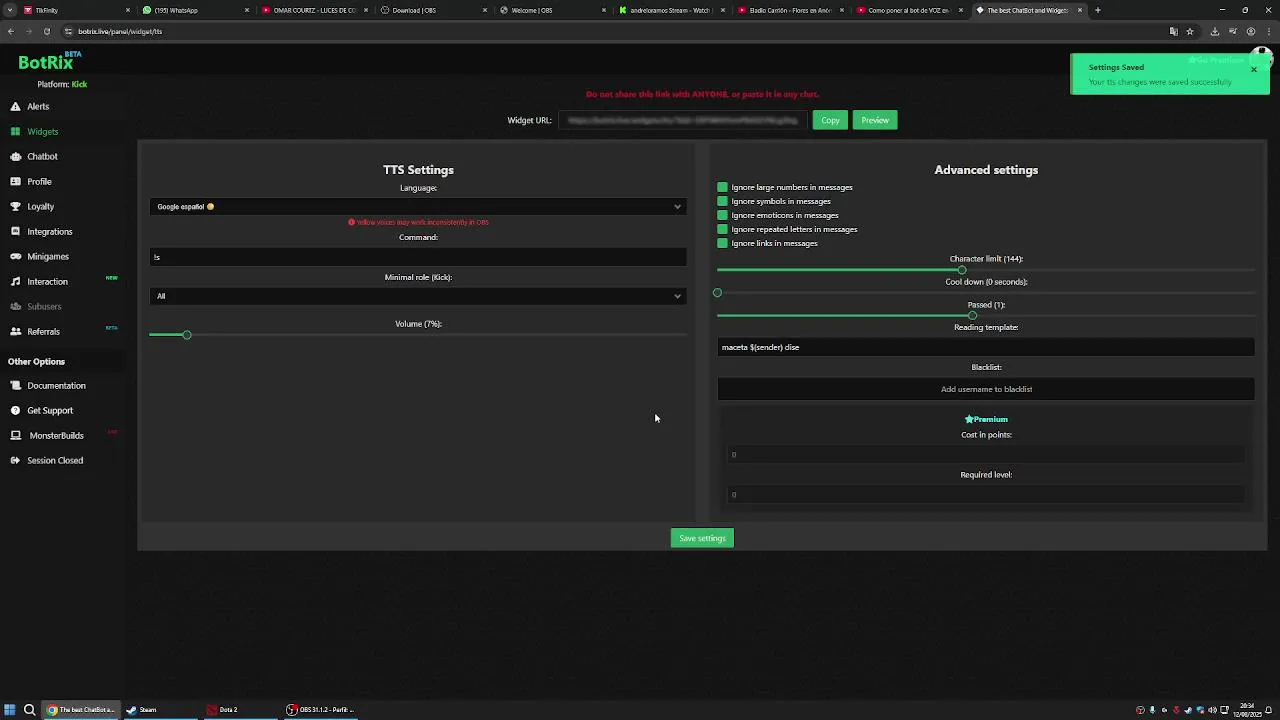Click the BotRix logo
This screenshot has height=720, width=1280.
(47, 62)
